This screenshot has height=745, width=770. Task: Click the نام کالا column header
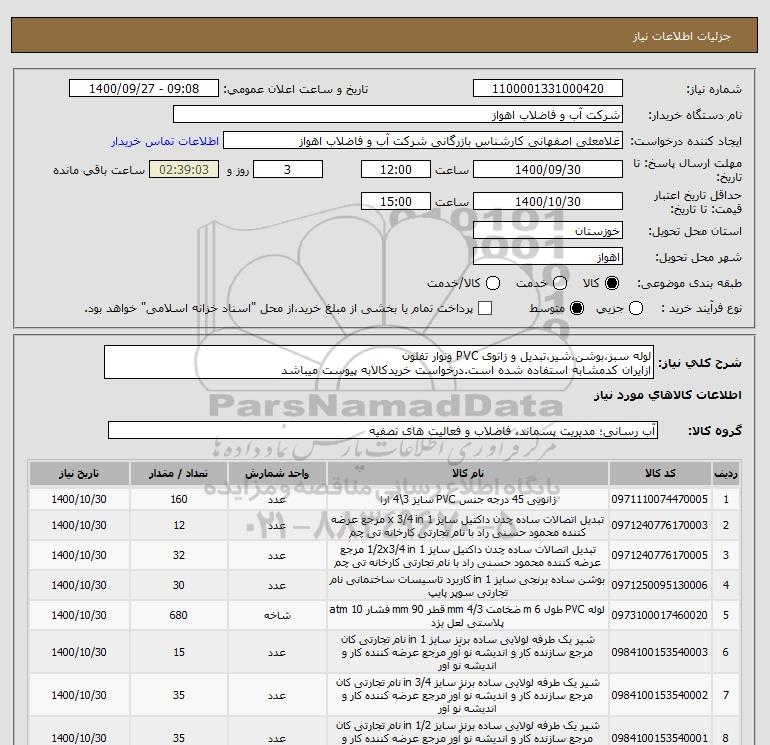tap(468, 473)
